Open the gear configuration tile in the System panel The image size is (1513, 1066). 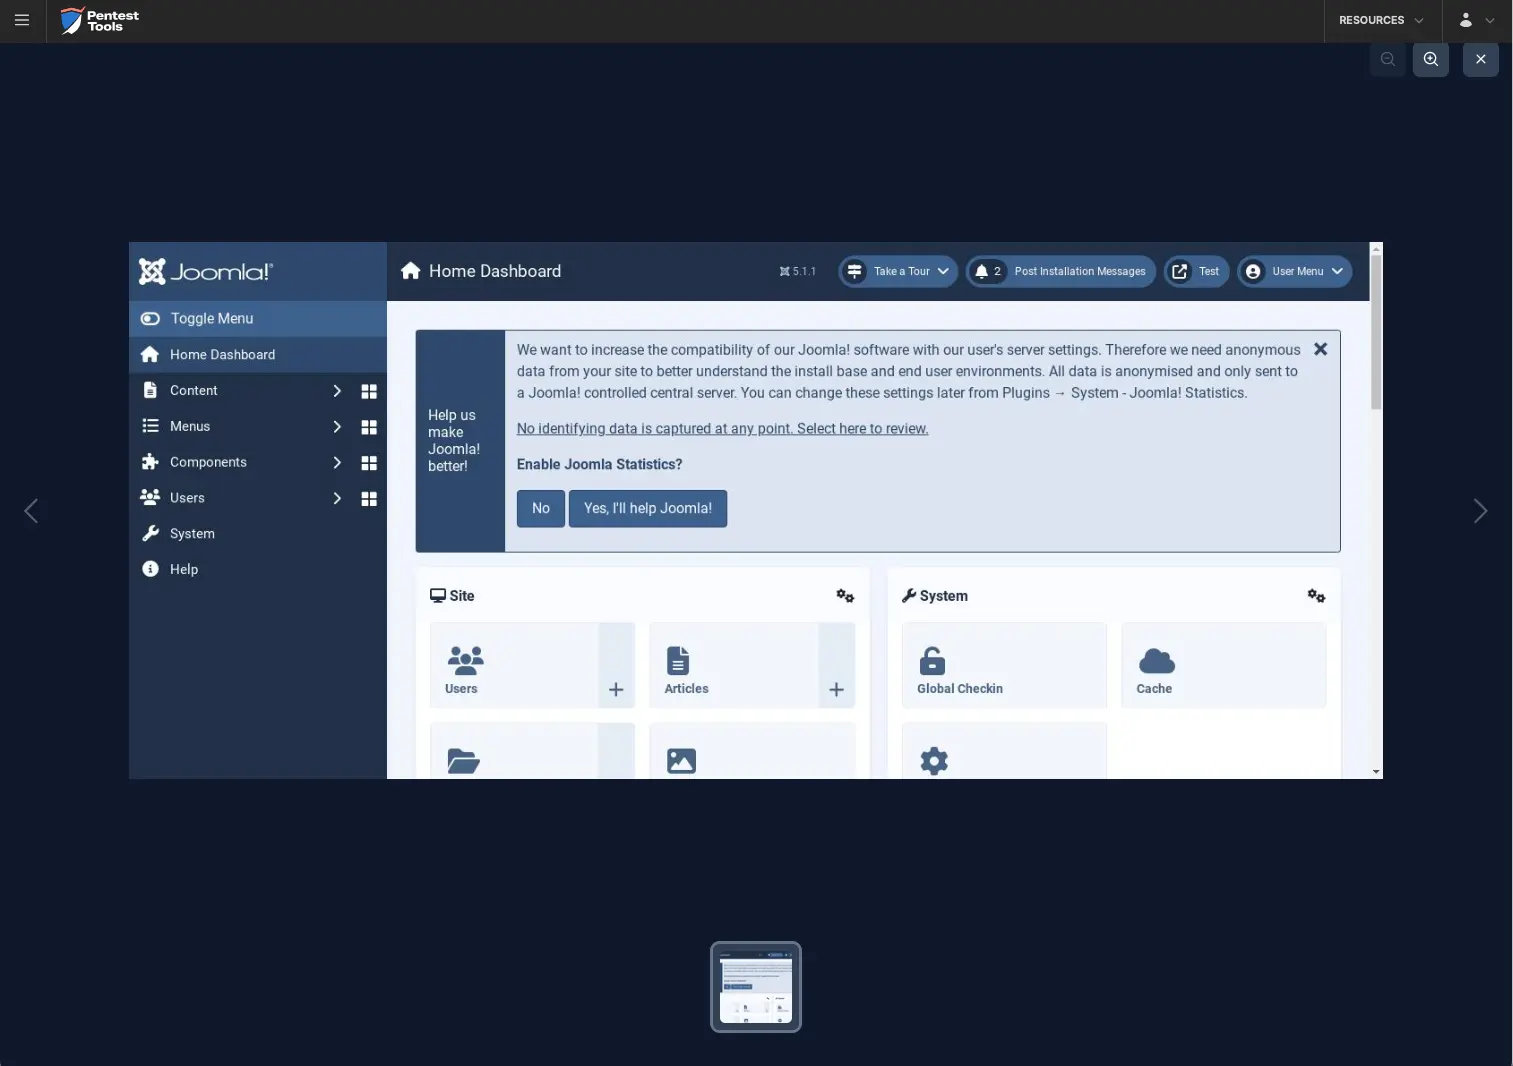tap(1004, 751)
